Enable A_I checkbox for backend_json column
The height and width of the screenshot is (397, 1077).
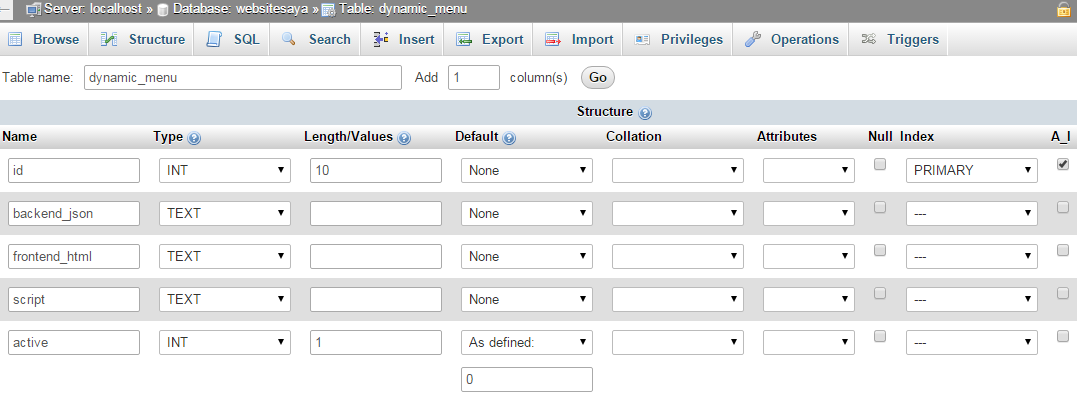coord(1063,207)
